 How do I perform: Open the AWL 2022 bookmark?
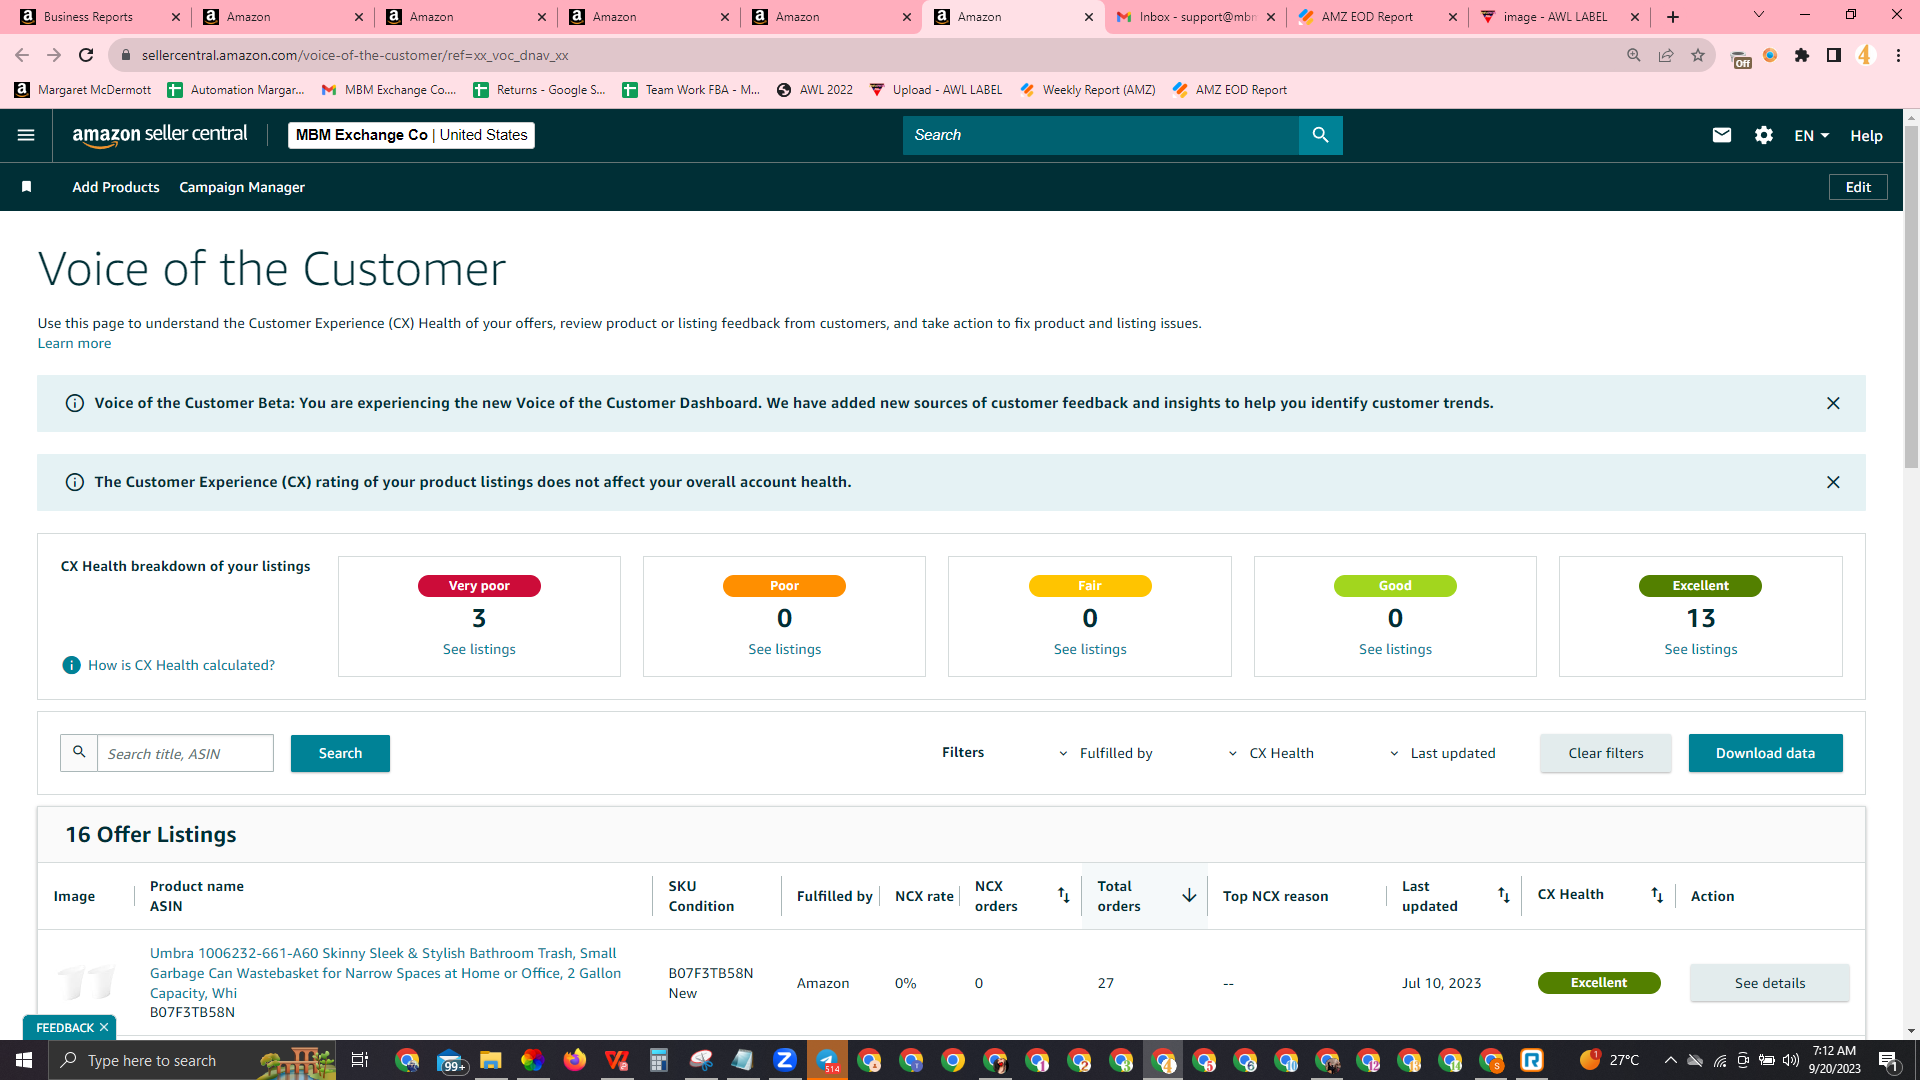coord(815,90)
